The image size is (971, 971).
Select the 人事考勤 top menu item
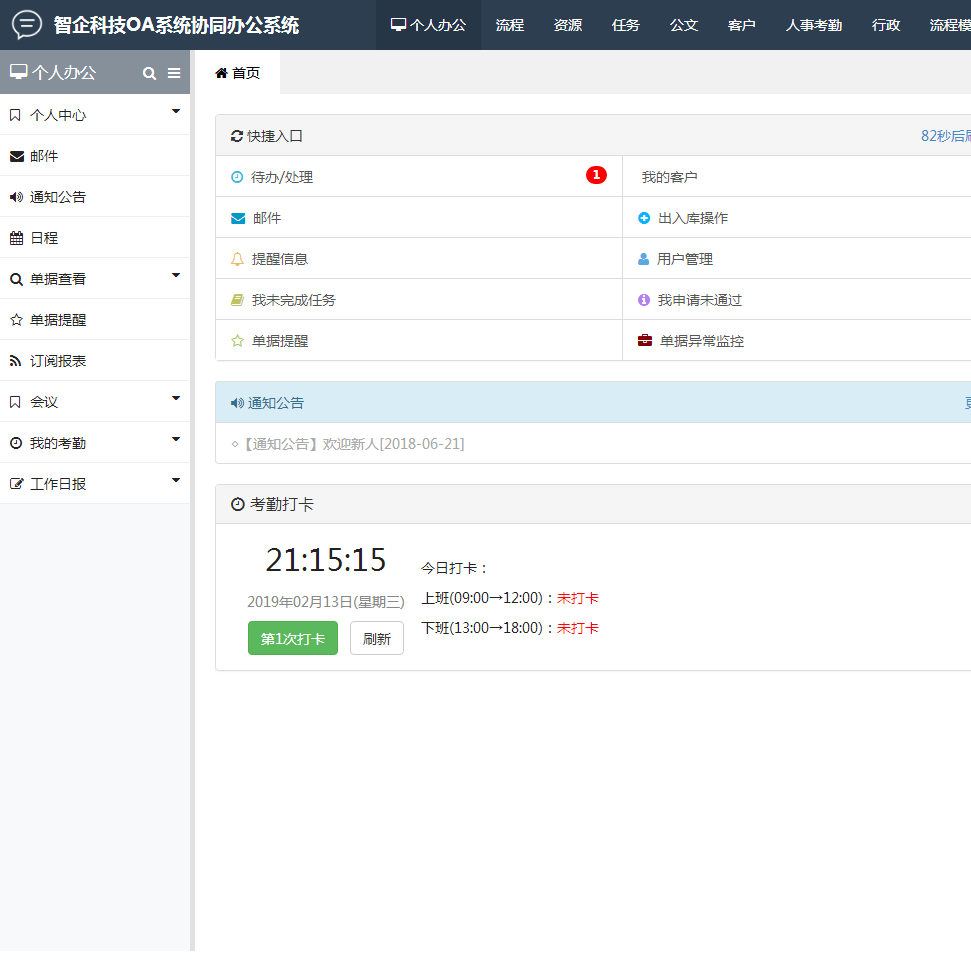813,25
